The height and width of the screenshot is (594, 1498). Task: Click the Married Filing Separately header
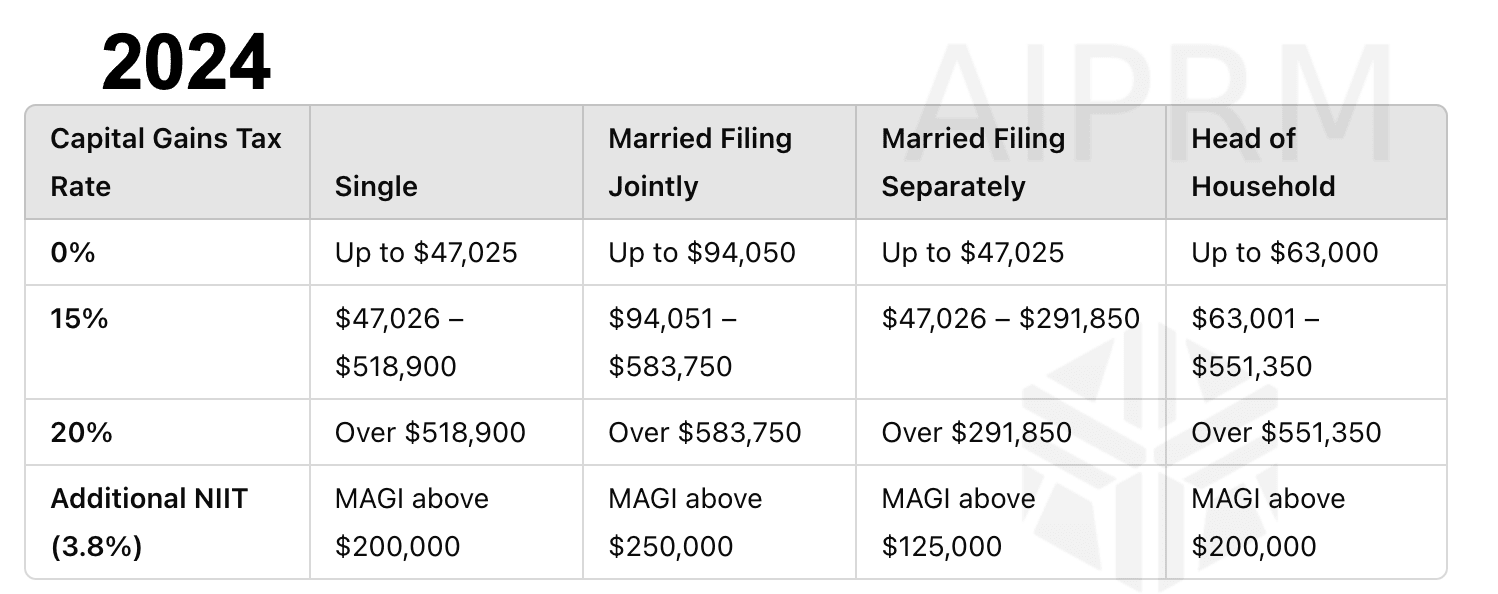973,162
